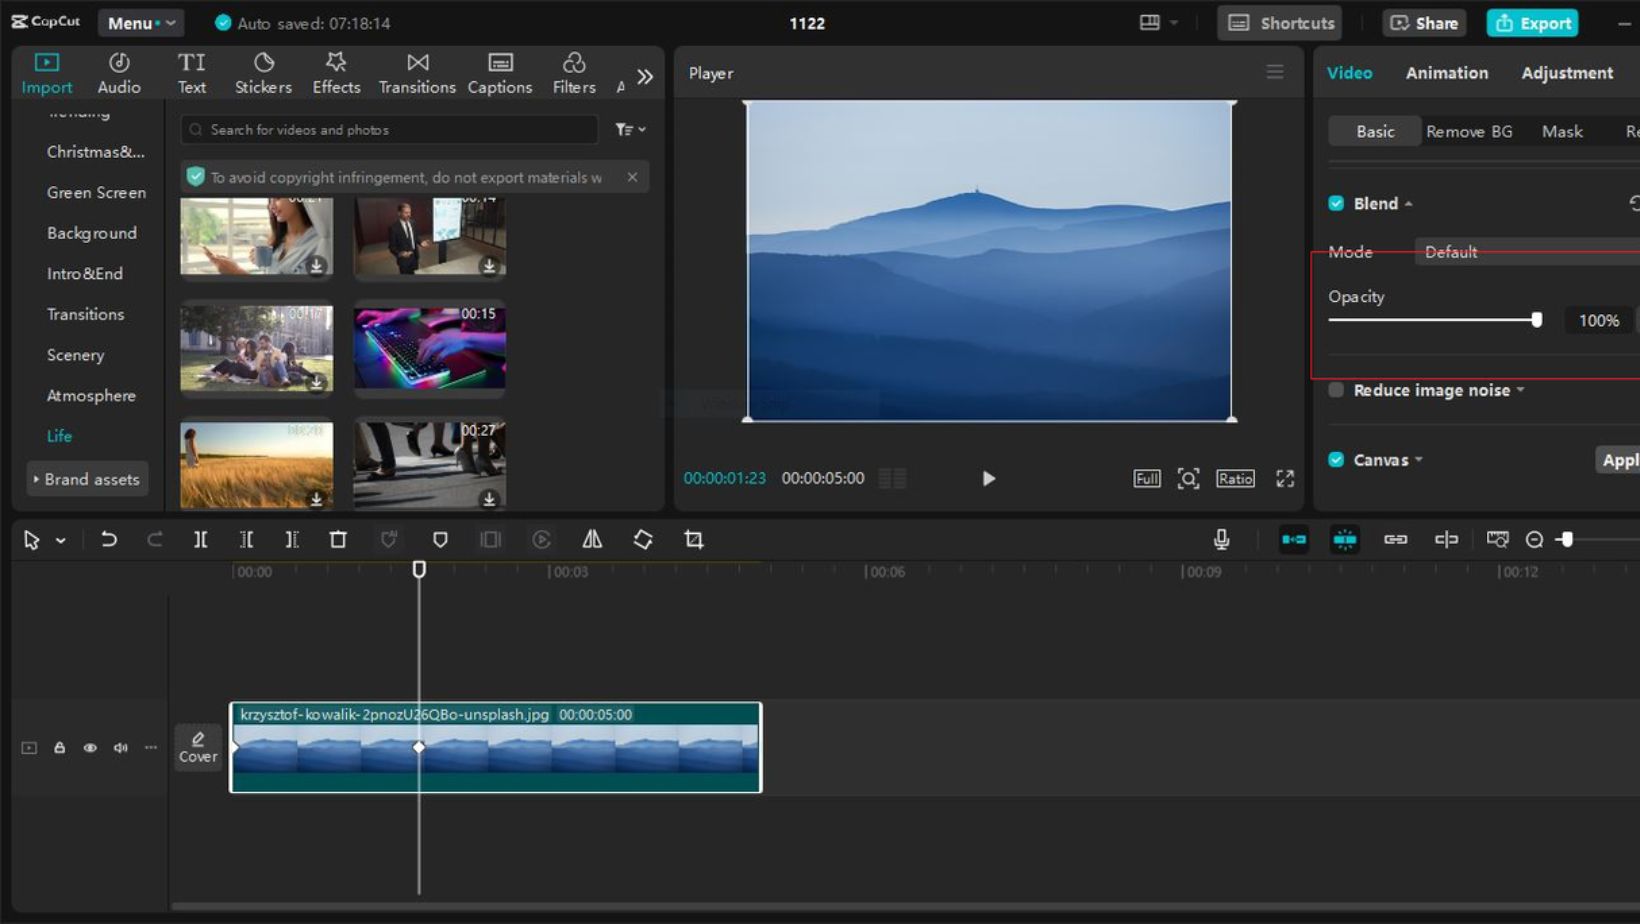Open the Import media tab
This screenshot has width=1640, height=924.
point(46,74)
